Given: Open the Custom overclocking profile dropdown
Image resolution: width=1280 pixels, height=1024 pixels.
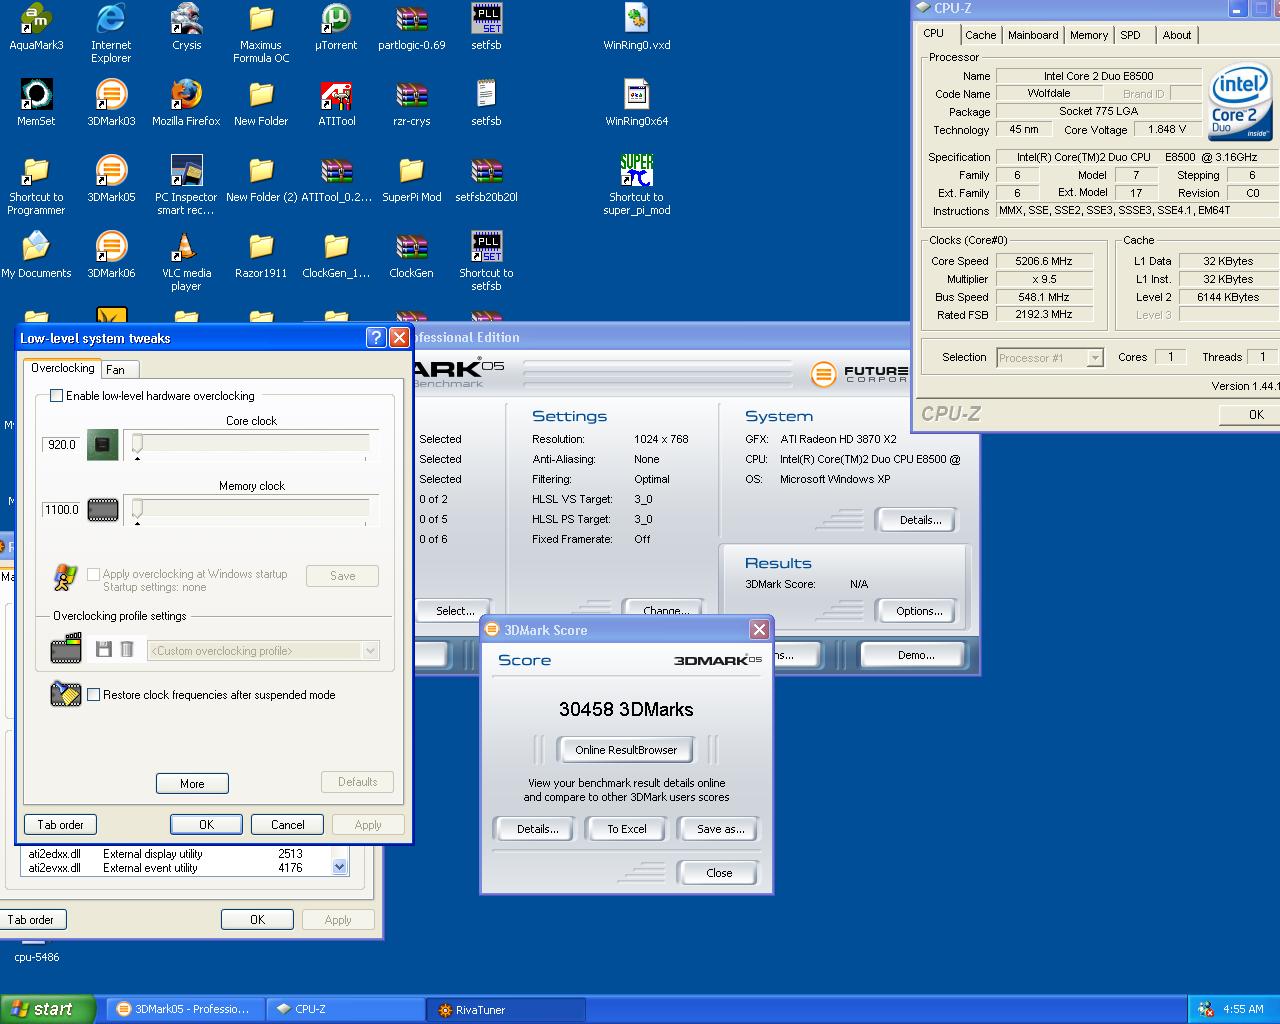Looking at the screenshot, I should point(370,651).
